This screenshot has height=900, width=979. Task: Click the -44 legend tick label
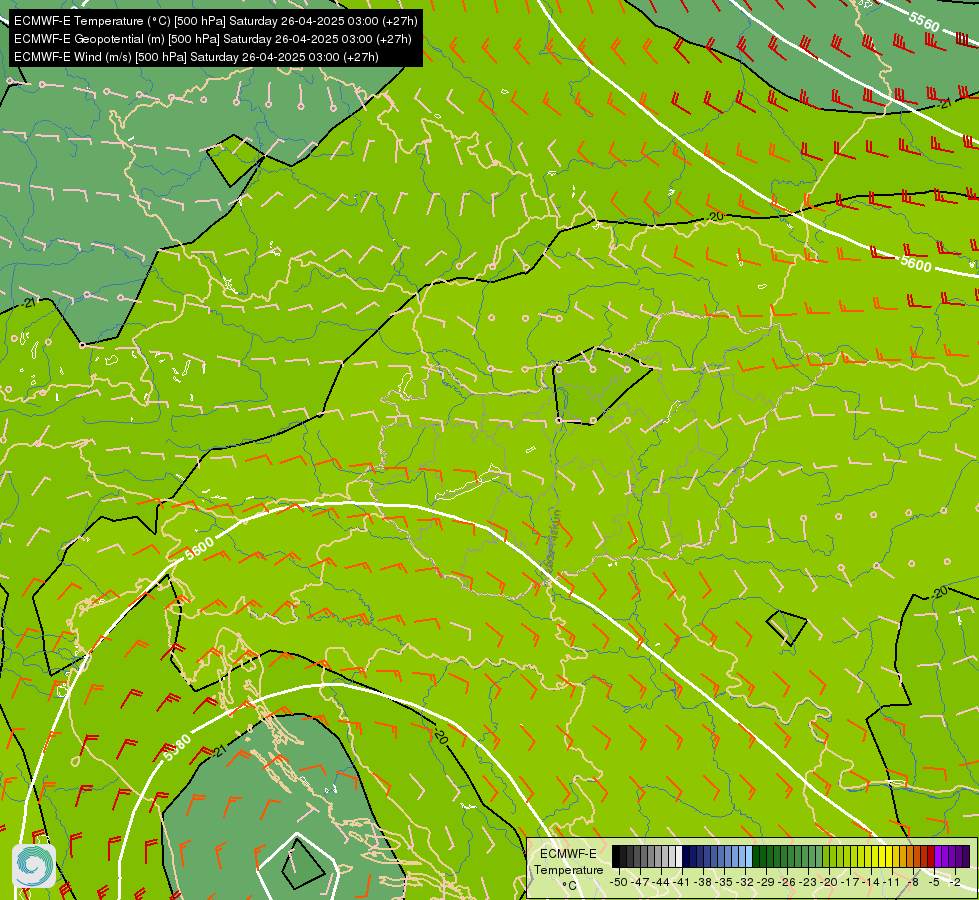(661, 882)
